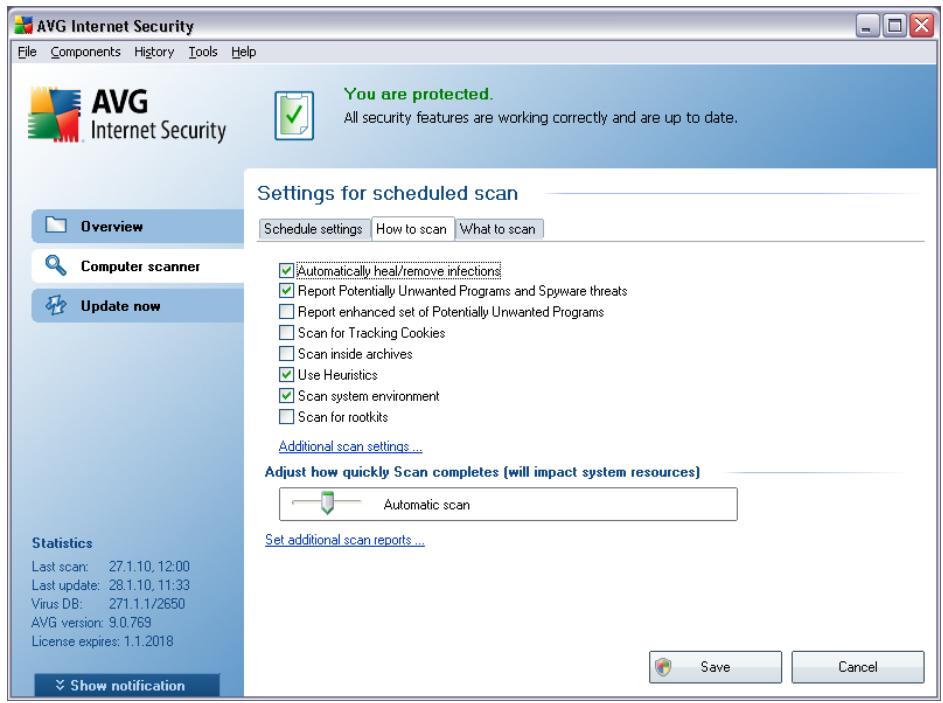Screen dimensions: 943x703
Task: Click the AVG version 9.0.769 text
Action: [91, 622]
